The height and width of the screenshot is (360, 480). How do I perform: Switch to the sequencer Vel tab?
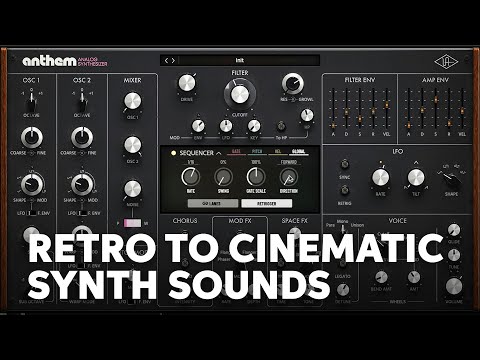pos(277,152)
